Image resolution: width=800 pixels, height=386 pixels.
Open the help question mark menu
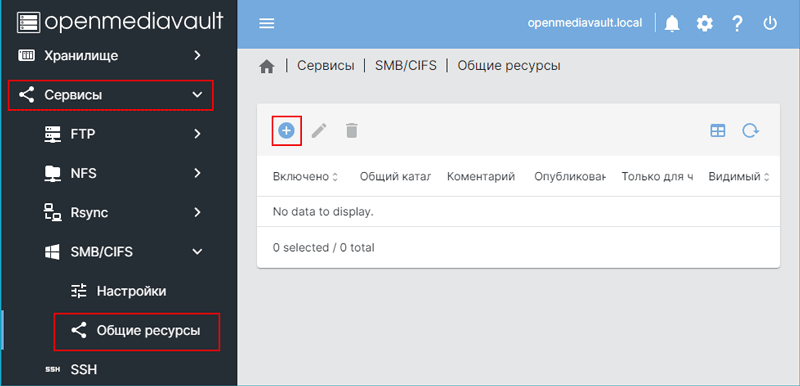(x=737, y=23)
